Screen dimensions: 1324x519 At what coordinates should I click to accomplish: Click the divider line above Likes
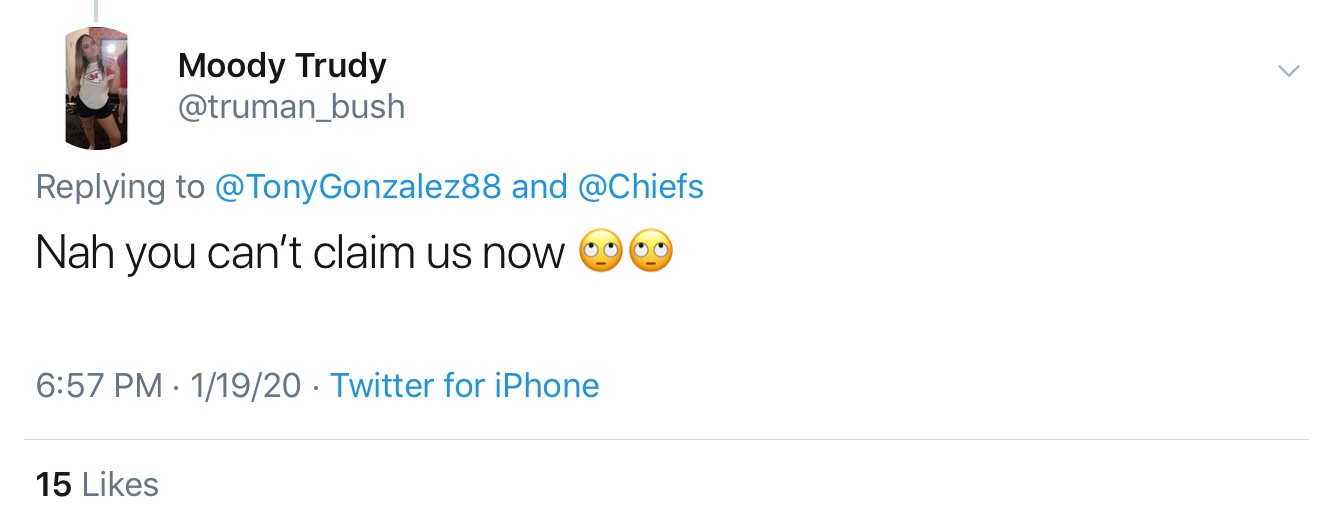click(x=666, y=440)
